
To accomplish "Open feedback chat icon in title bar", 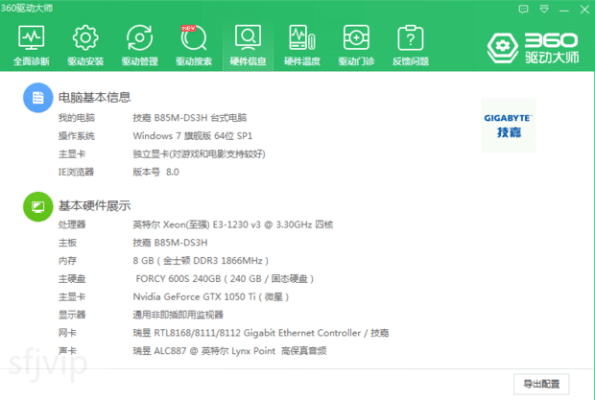I will click(523, 9).
